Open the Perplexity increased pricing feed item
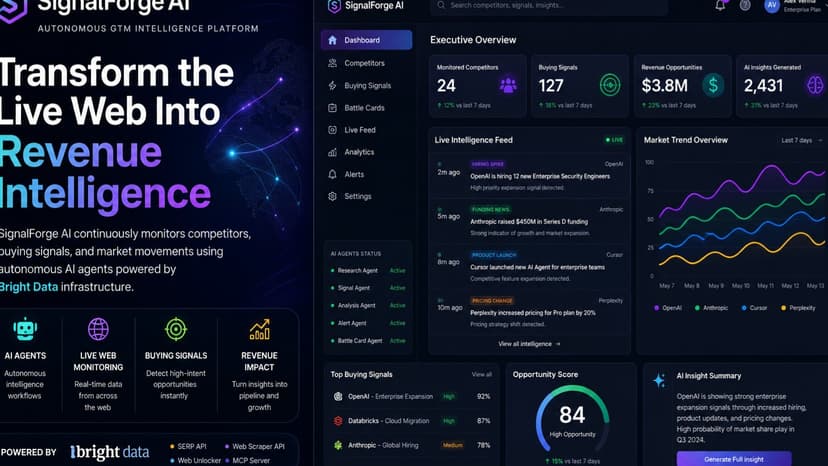This screenshot has height=466, width=828. (x=530, y=312)
